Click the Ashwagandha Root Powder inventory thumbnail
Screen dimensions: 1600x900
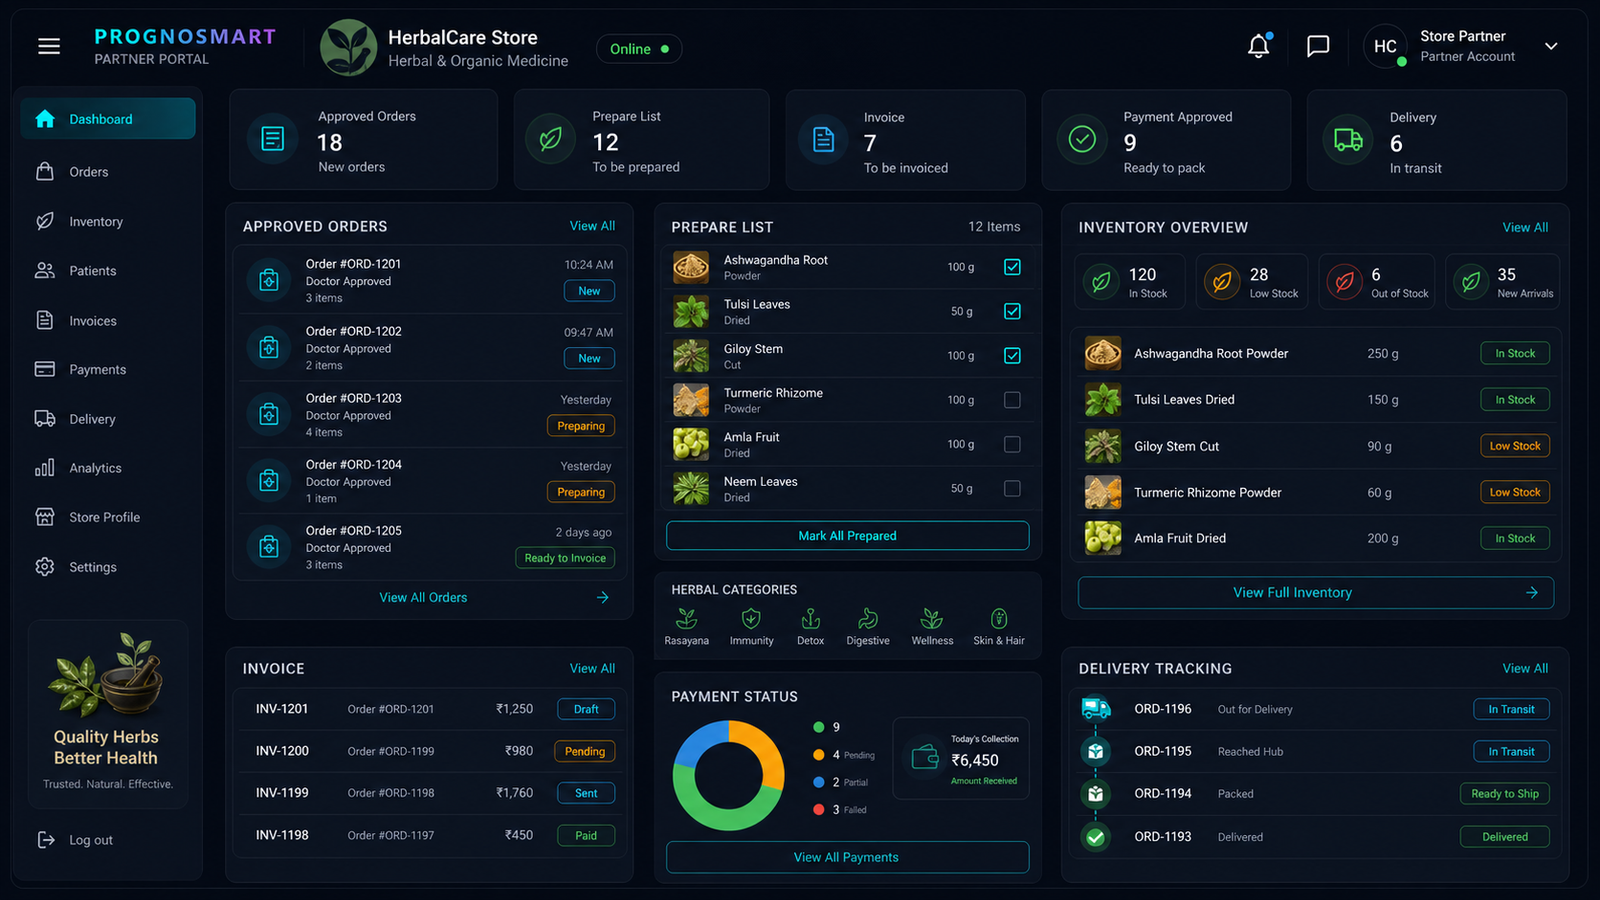pos(1103,353)
